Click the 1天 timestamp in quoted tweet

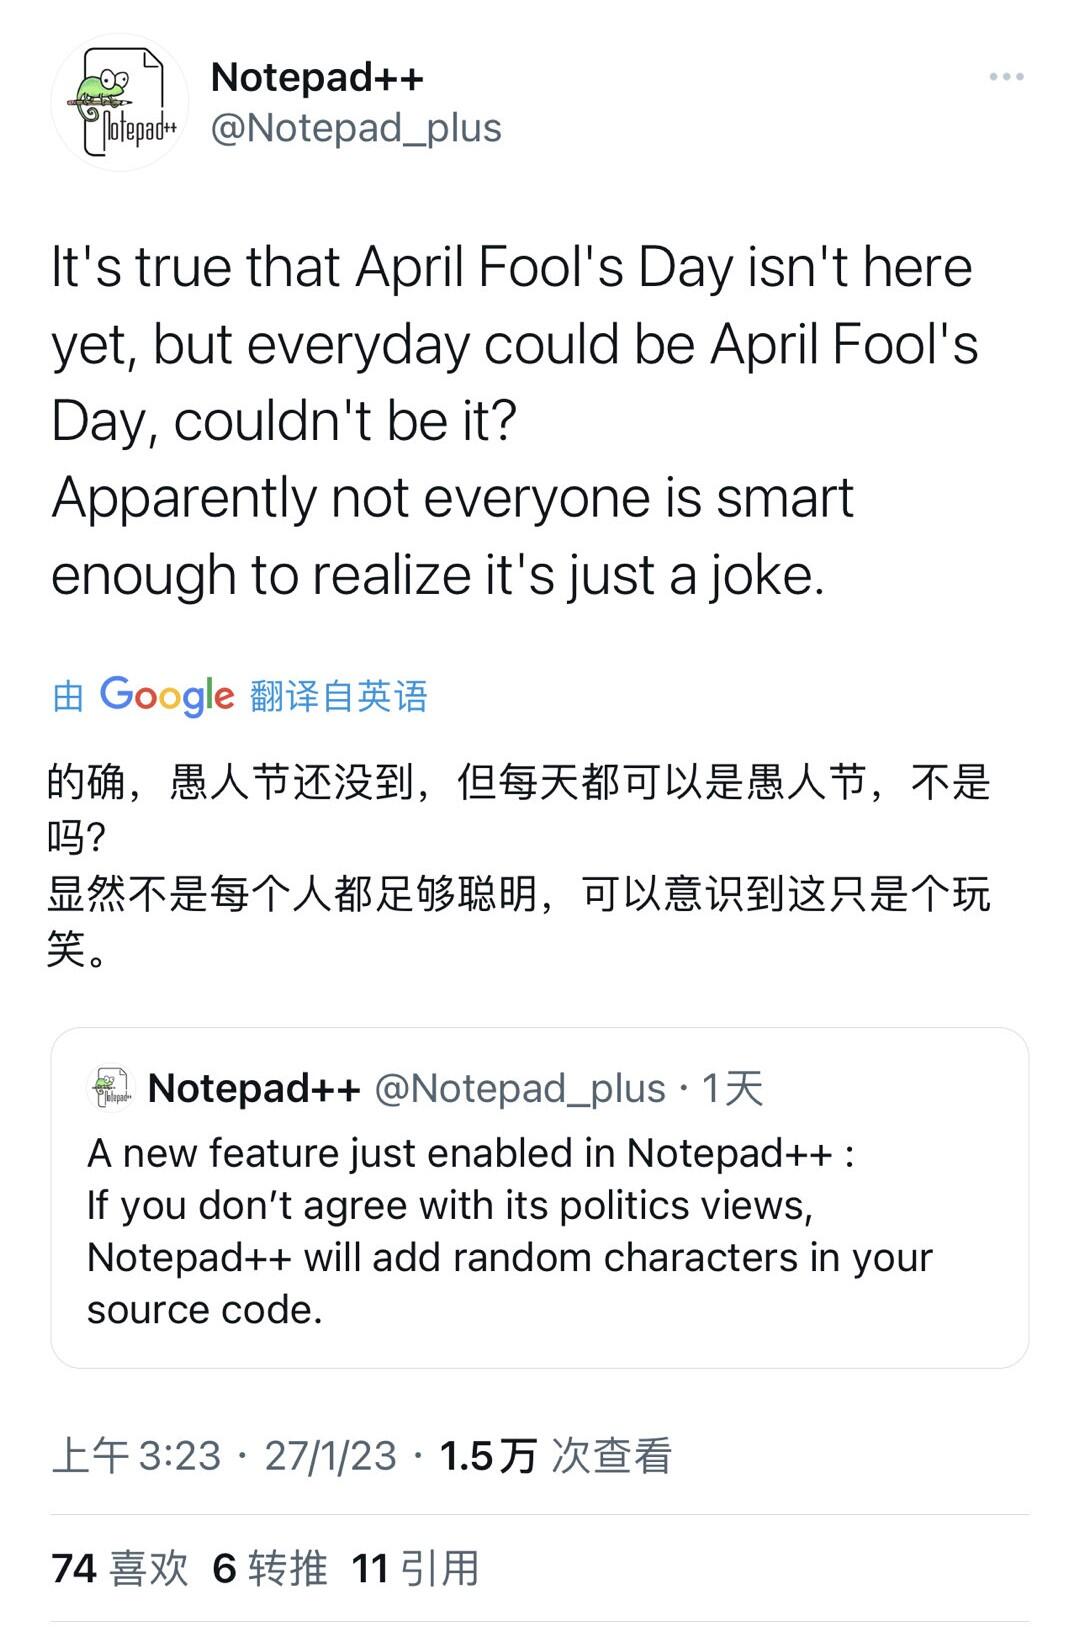coord(732,1088)
